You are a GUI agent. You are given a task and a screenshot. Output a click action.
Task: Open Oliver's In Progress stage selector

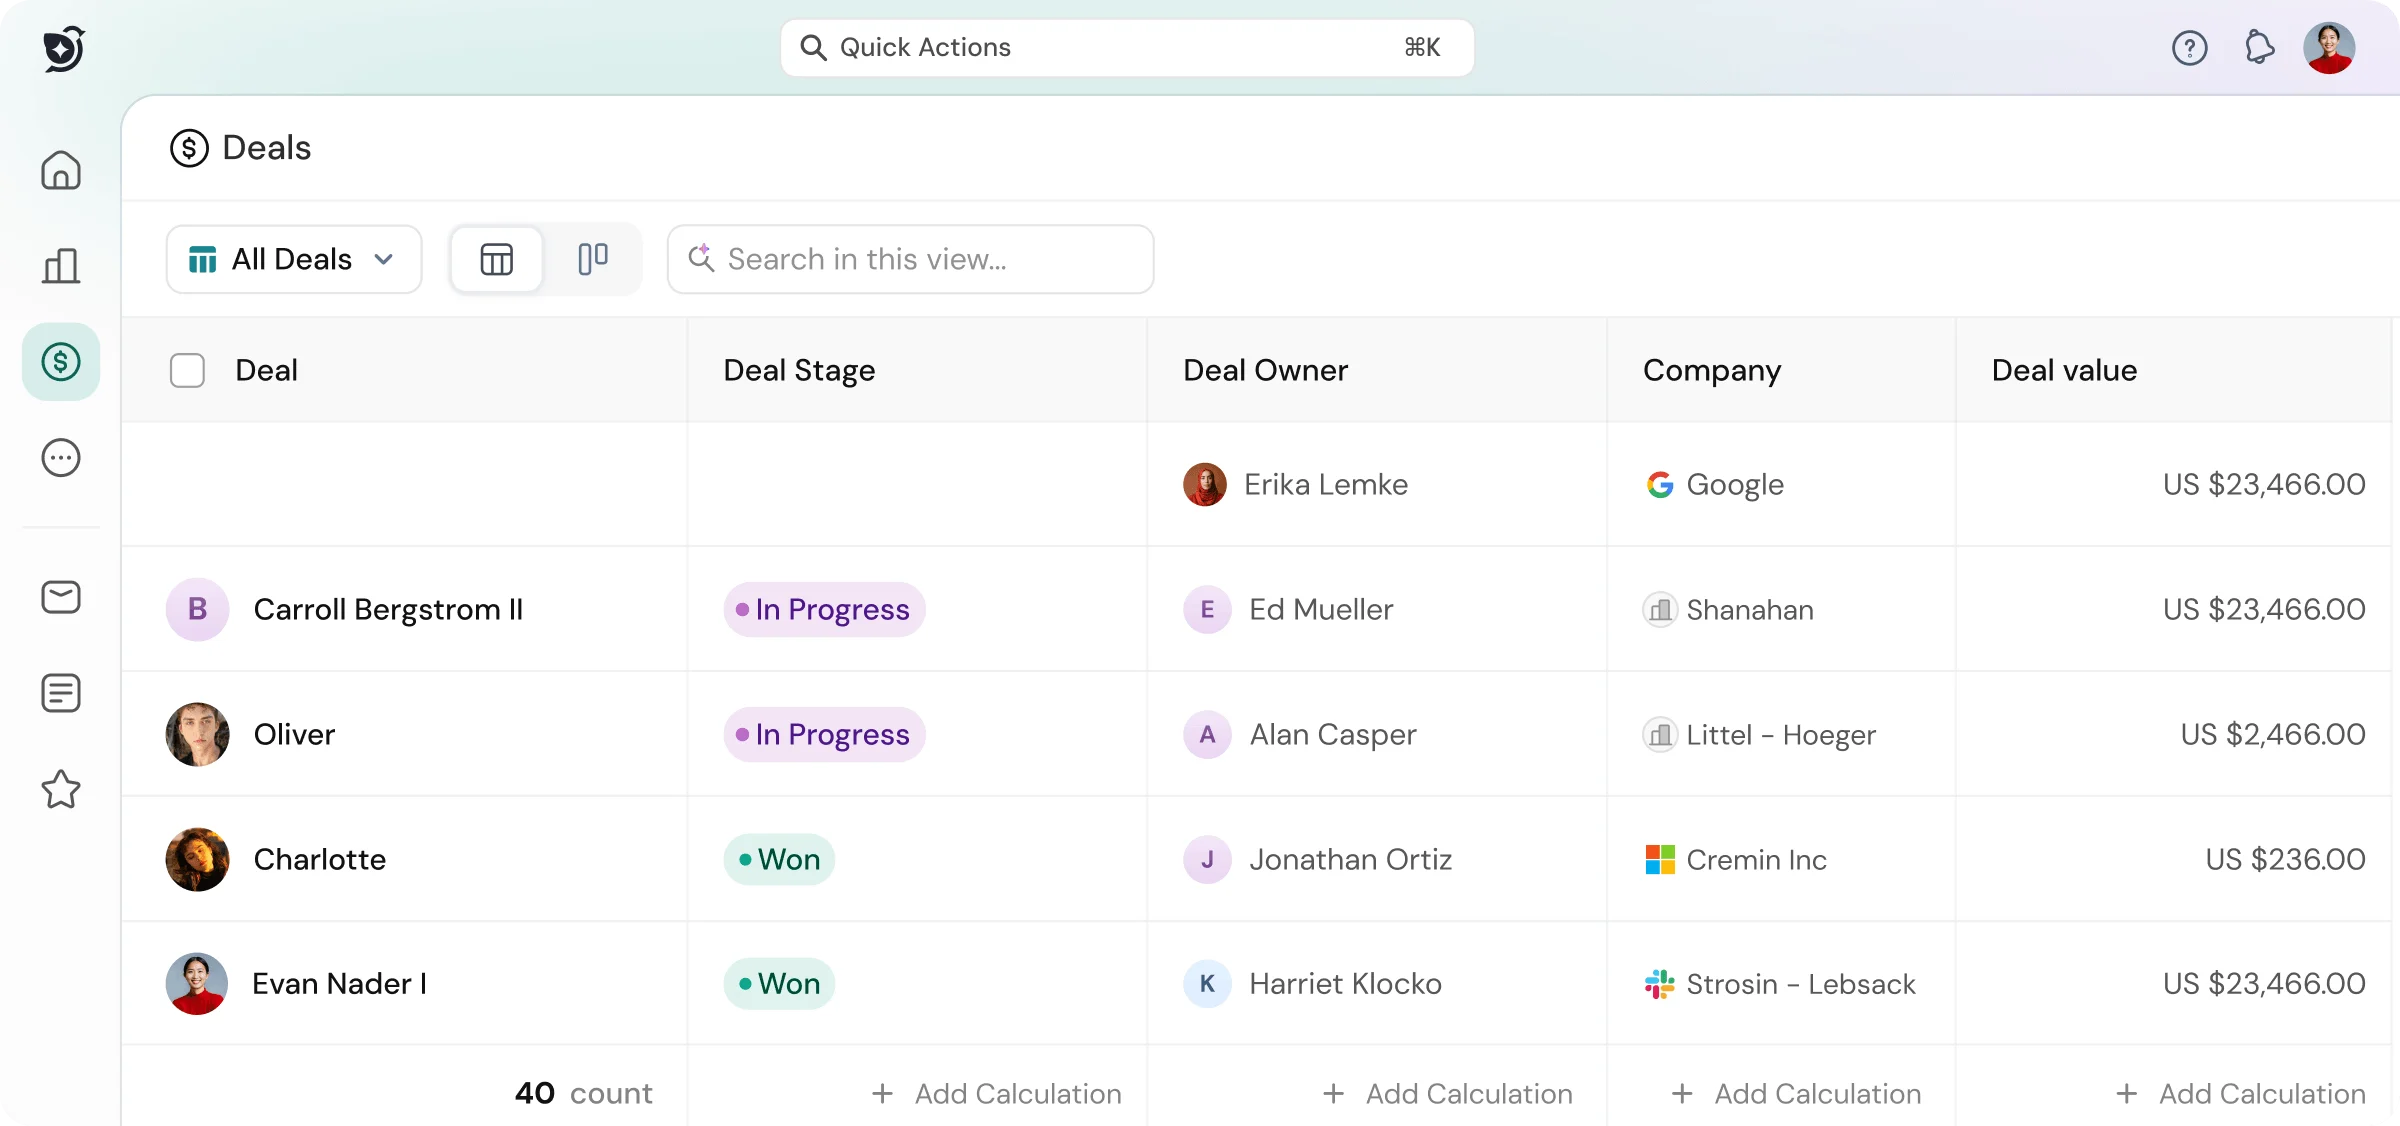pyautogui.click(x=824, y=735)
